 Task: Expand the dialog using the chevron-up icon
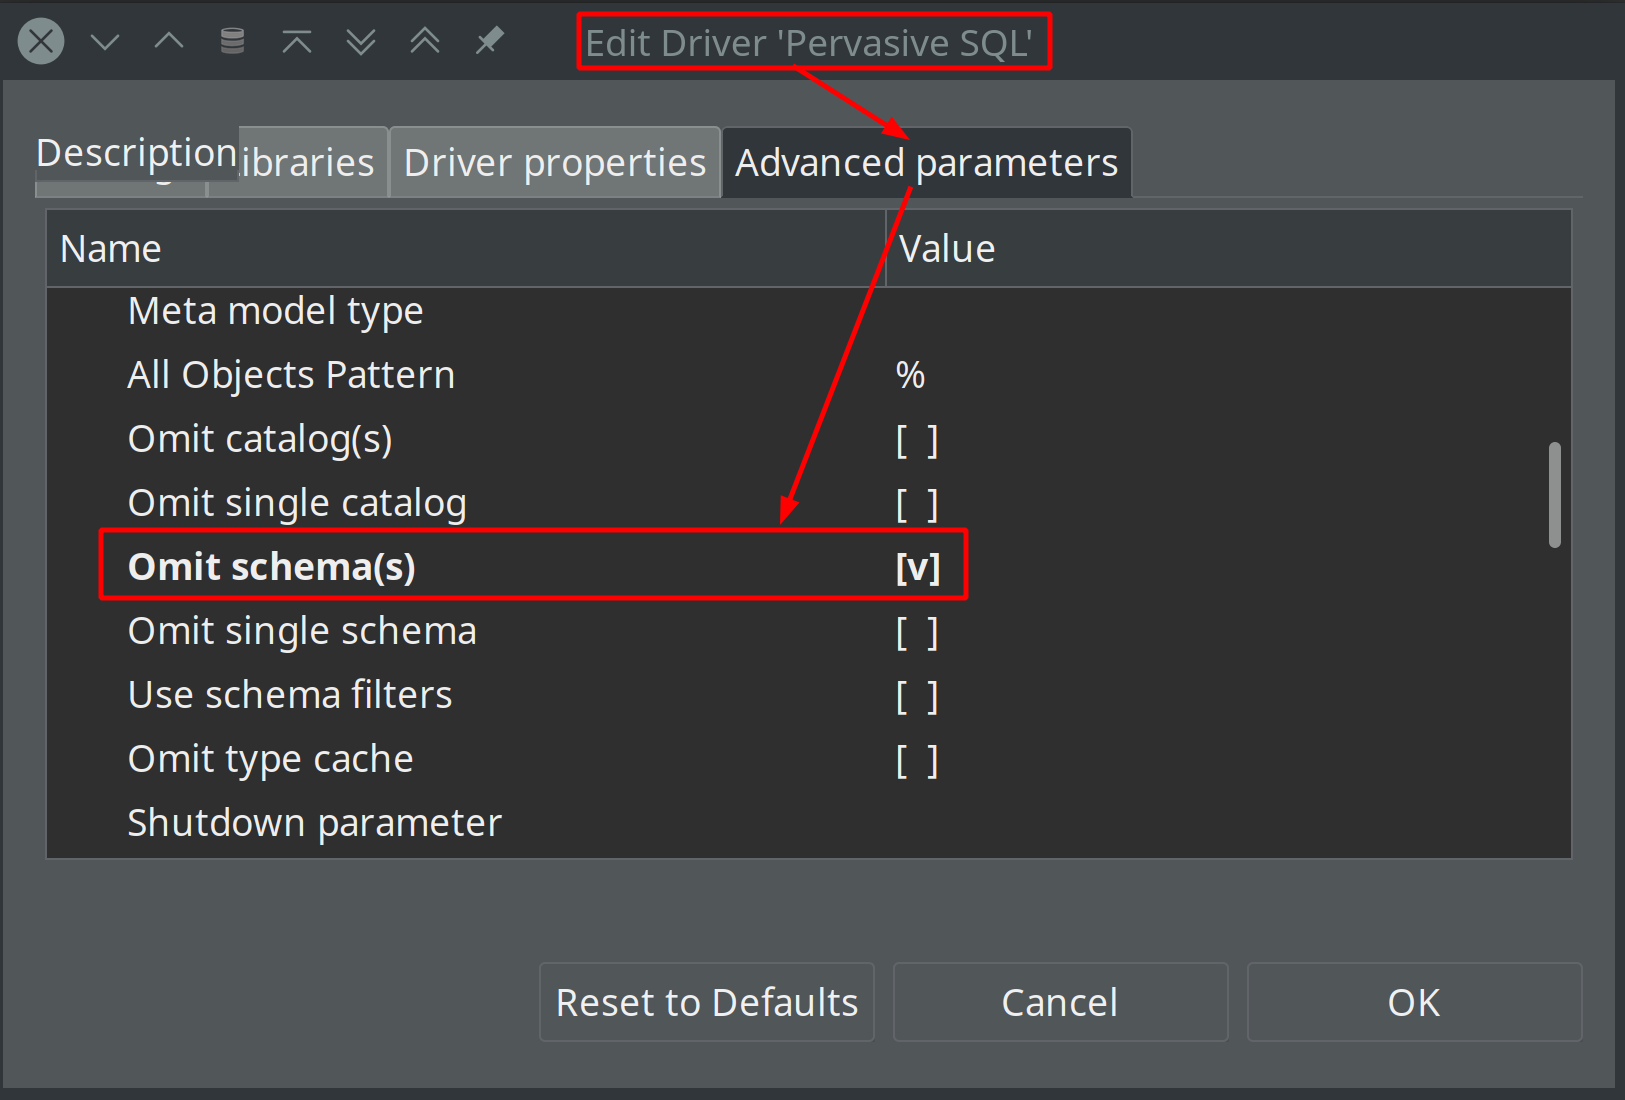point(168,41)
